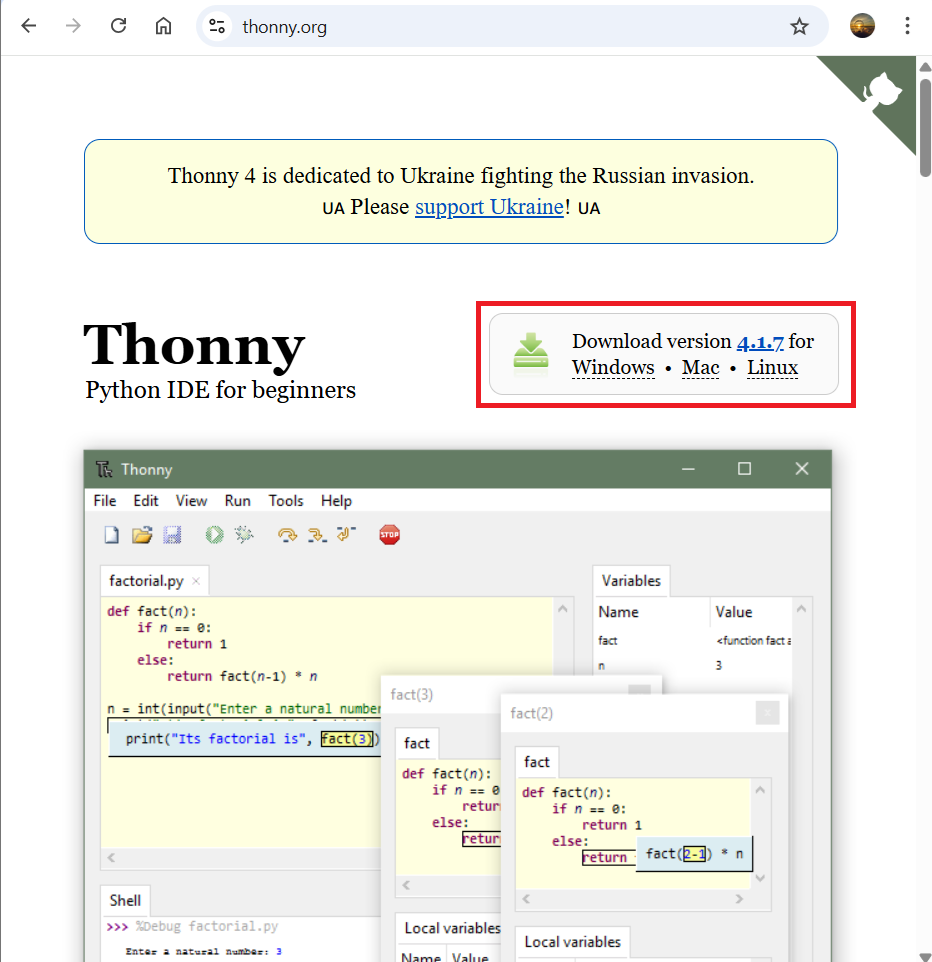
Task: Open an existing file in Thonny
Action: coord(141,534)
